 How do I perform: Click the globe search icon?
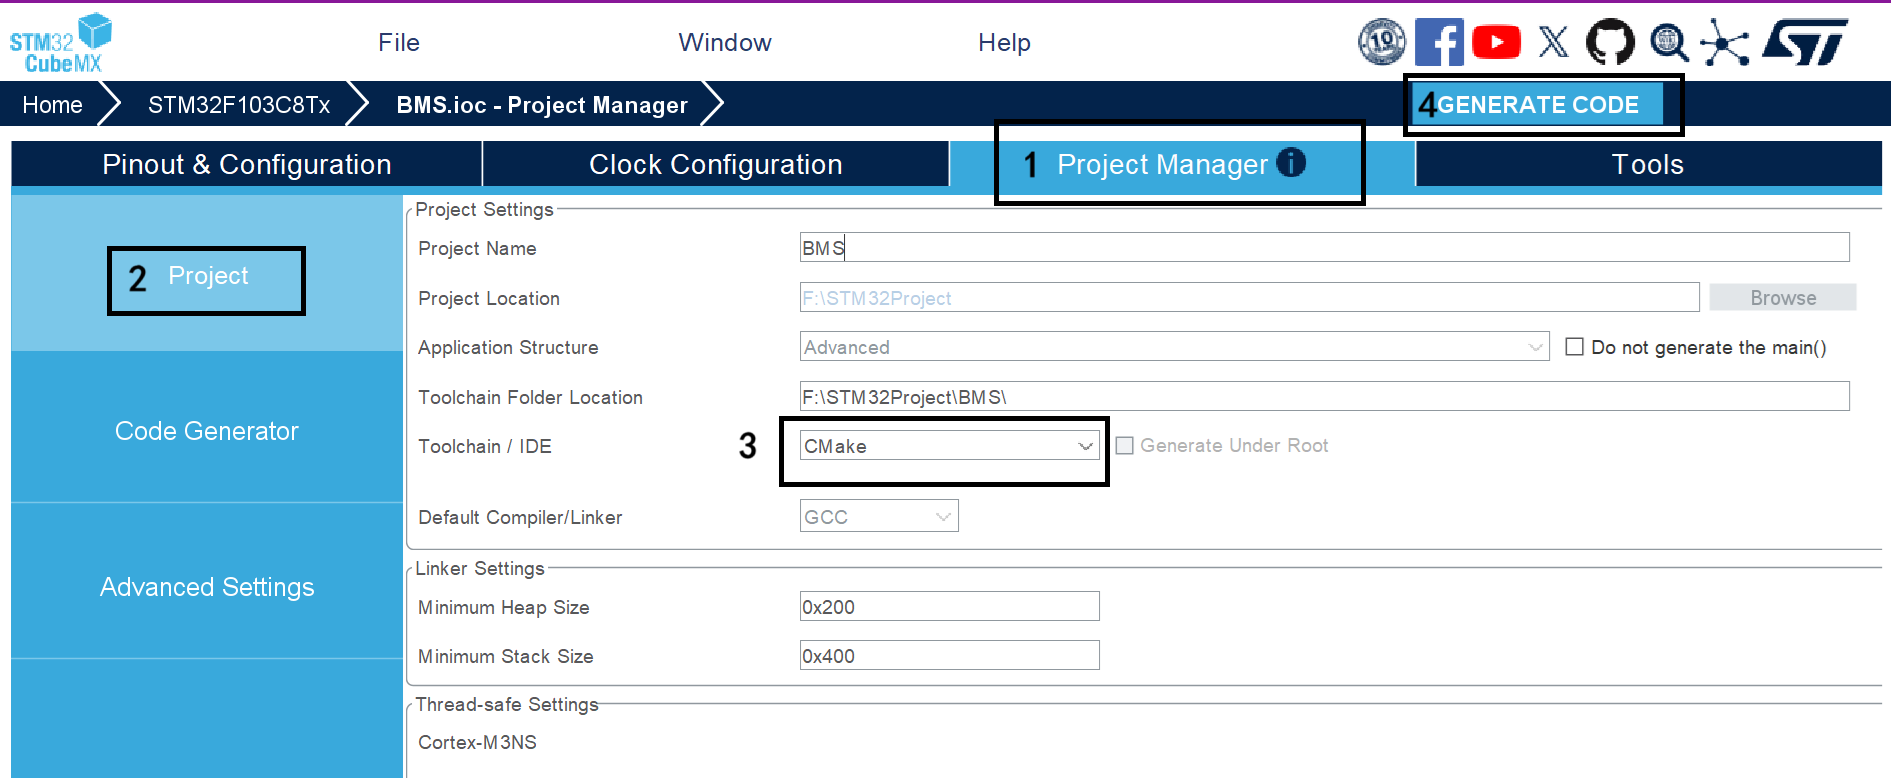(x=1668, y=43)
